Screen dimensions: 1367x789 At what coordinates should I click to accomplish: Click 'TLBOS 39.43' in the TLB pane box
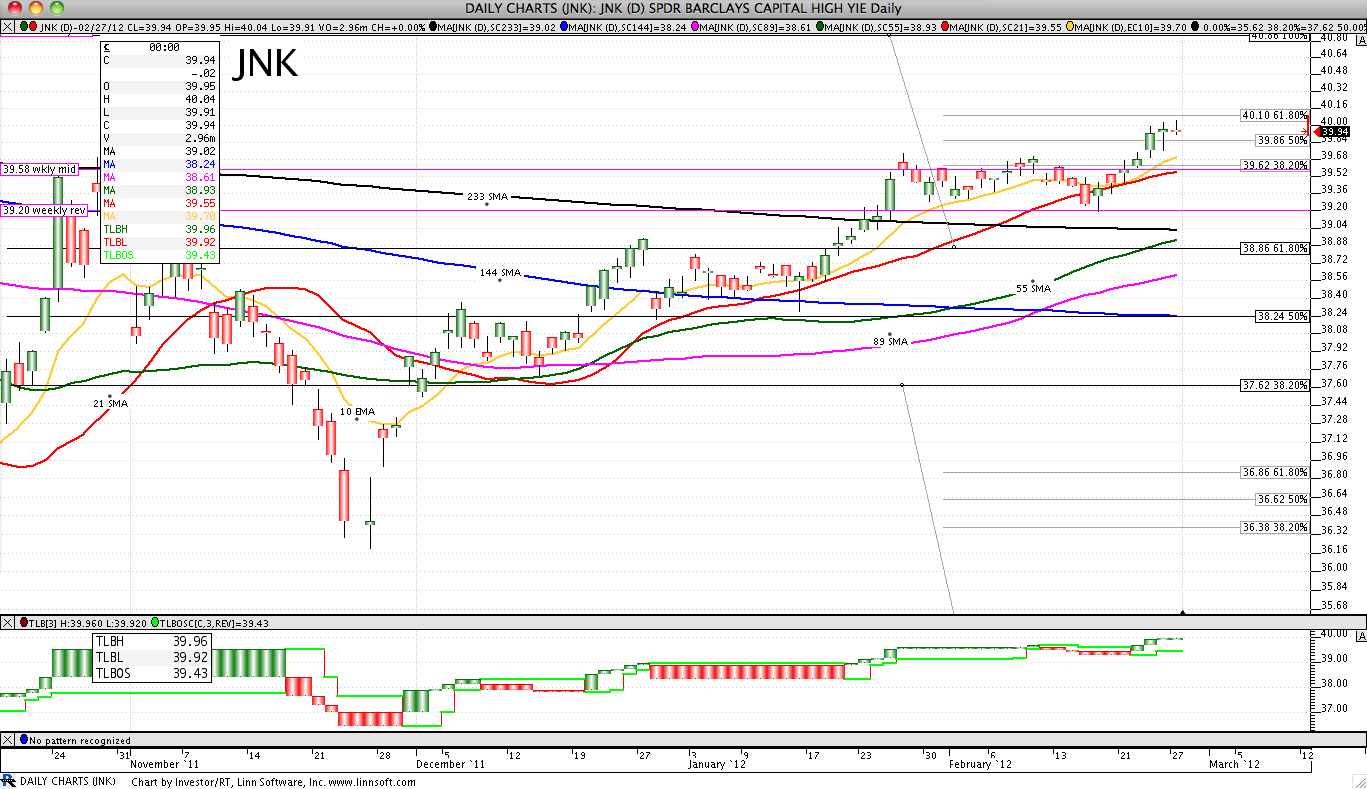pyautogui.click(x=153, y=673)
